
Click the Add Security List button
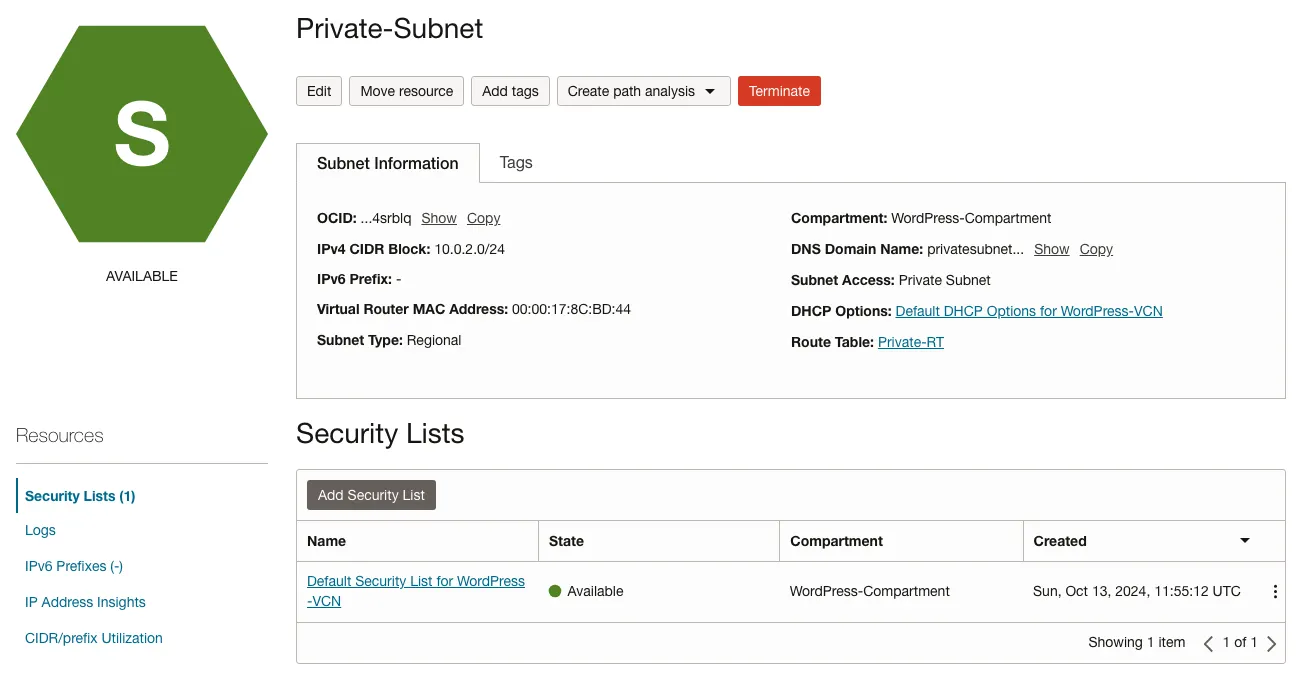coord(371,495)
